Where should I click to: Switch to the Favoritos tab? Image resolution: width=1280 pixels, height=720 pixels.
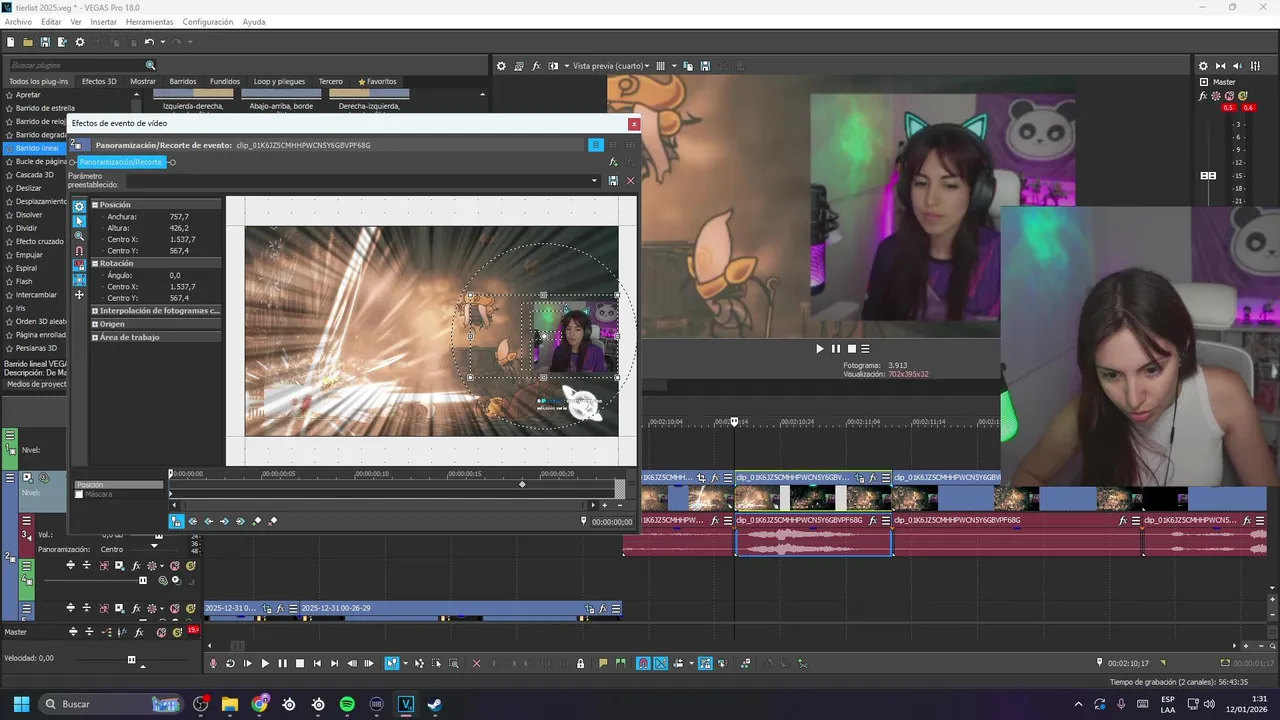pyautogui.click(x=378, y=81)
